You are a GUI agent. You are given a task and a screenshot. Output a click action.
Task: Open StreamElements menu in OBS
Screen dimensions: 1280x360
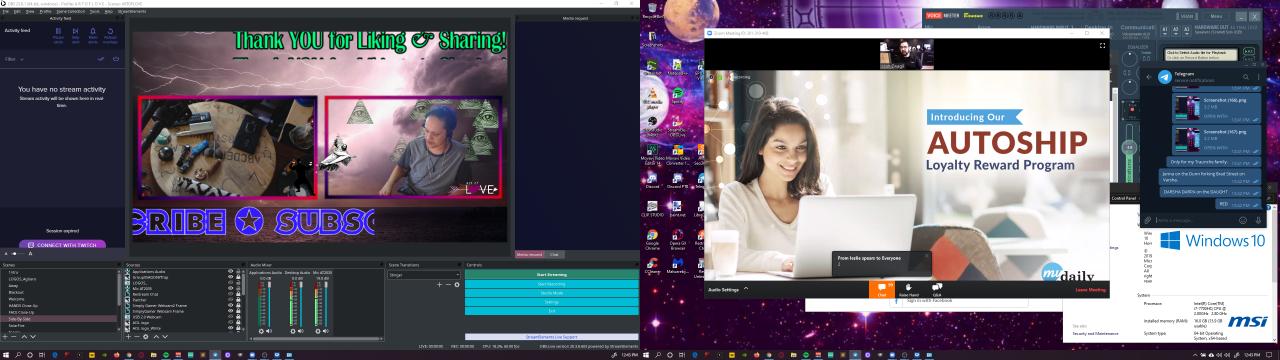132,11
